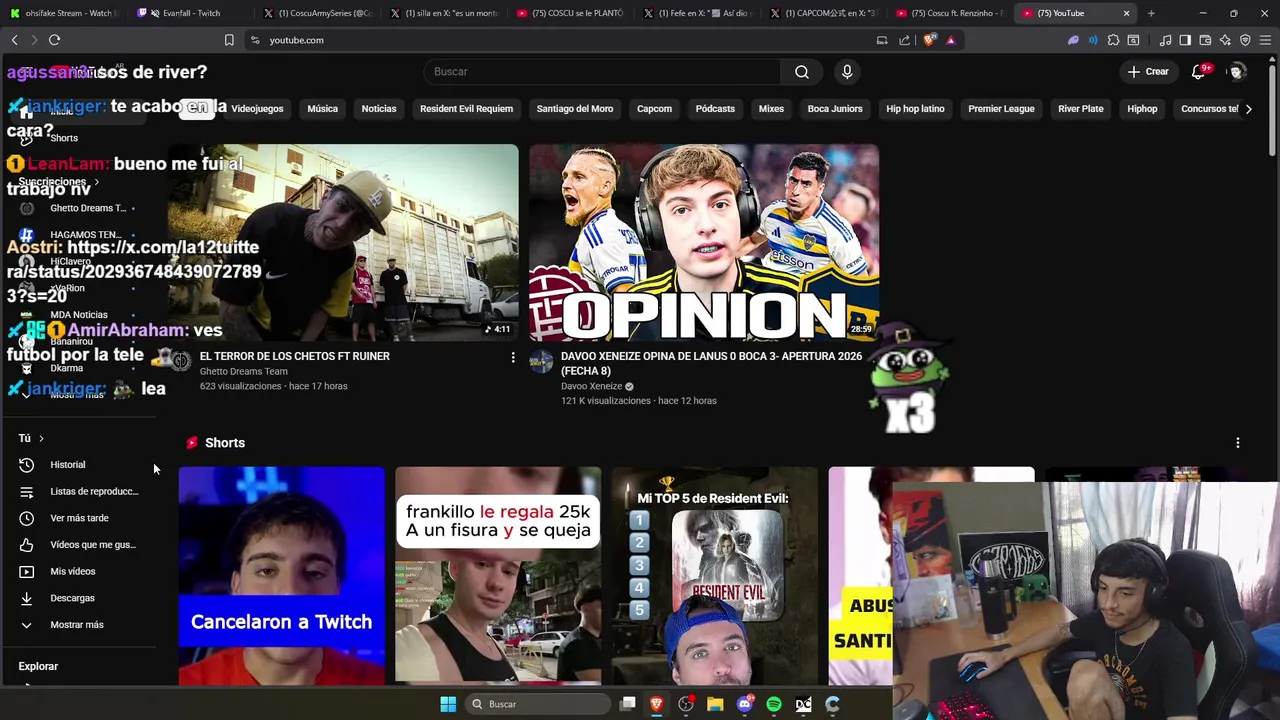Open the share icon in address bar
This screenshot has width=1280, height=720.
(x=905, y=40)
